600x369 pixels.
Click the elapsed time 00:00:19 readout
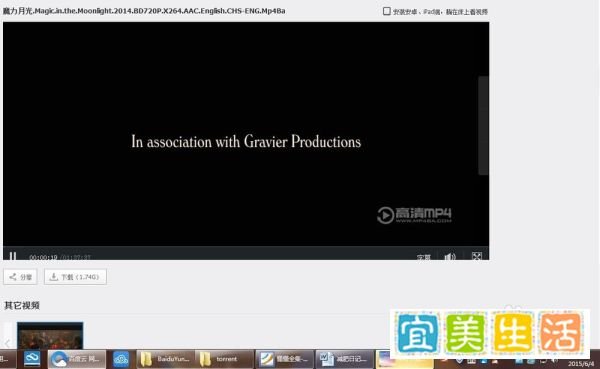(43, 257)
